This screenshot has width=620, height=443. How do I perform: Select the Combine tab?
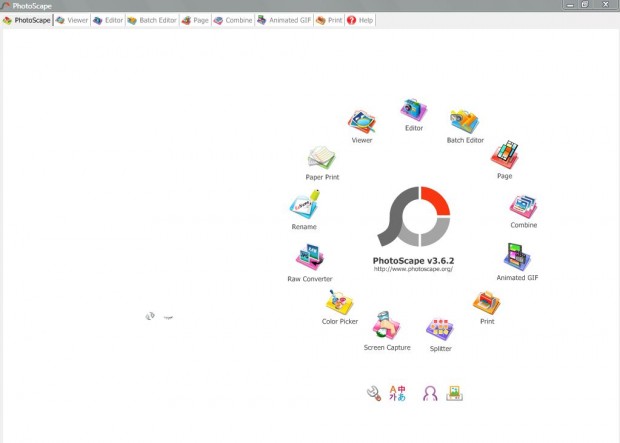click(x=233, y=20)
